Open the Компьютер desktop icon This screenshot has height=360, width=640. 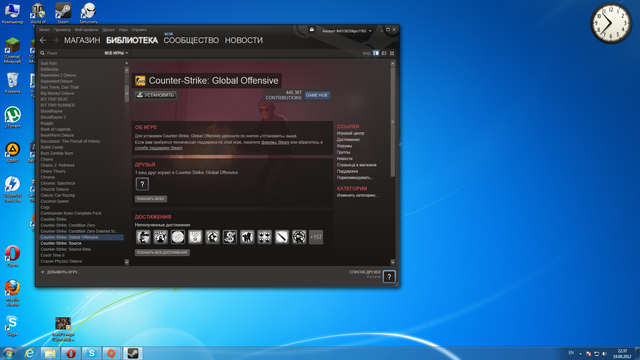(12, 13)
